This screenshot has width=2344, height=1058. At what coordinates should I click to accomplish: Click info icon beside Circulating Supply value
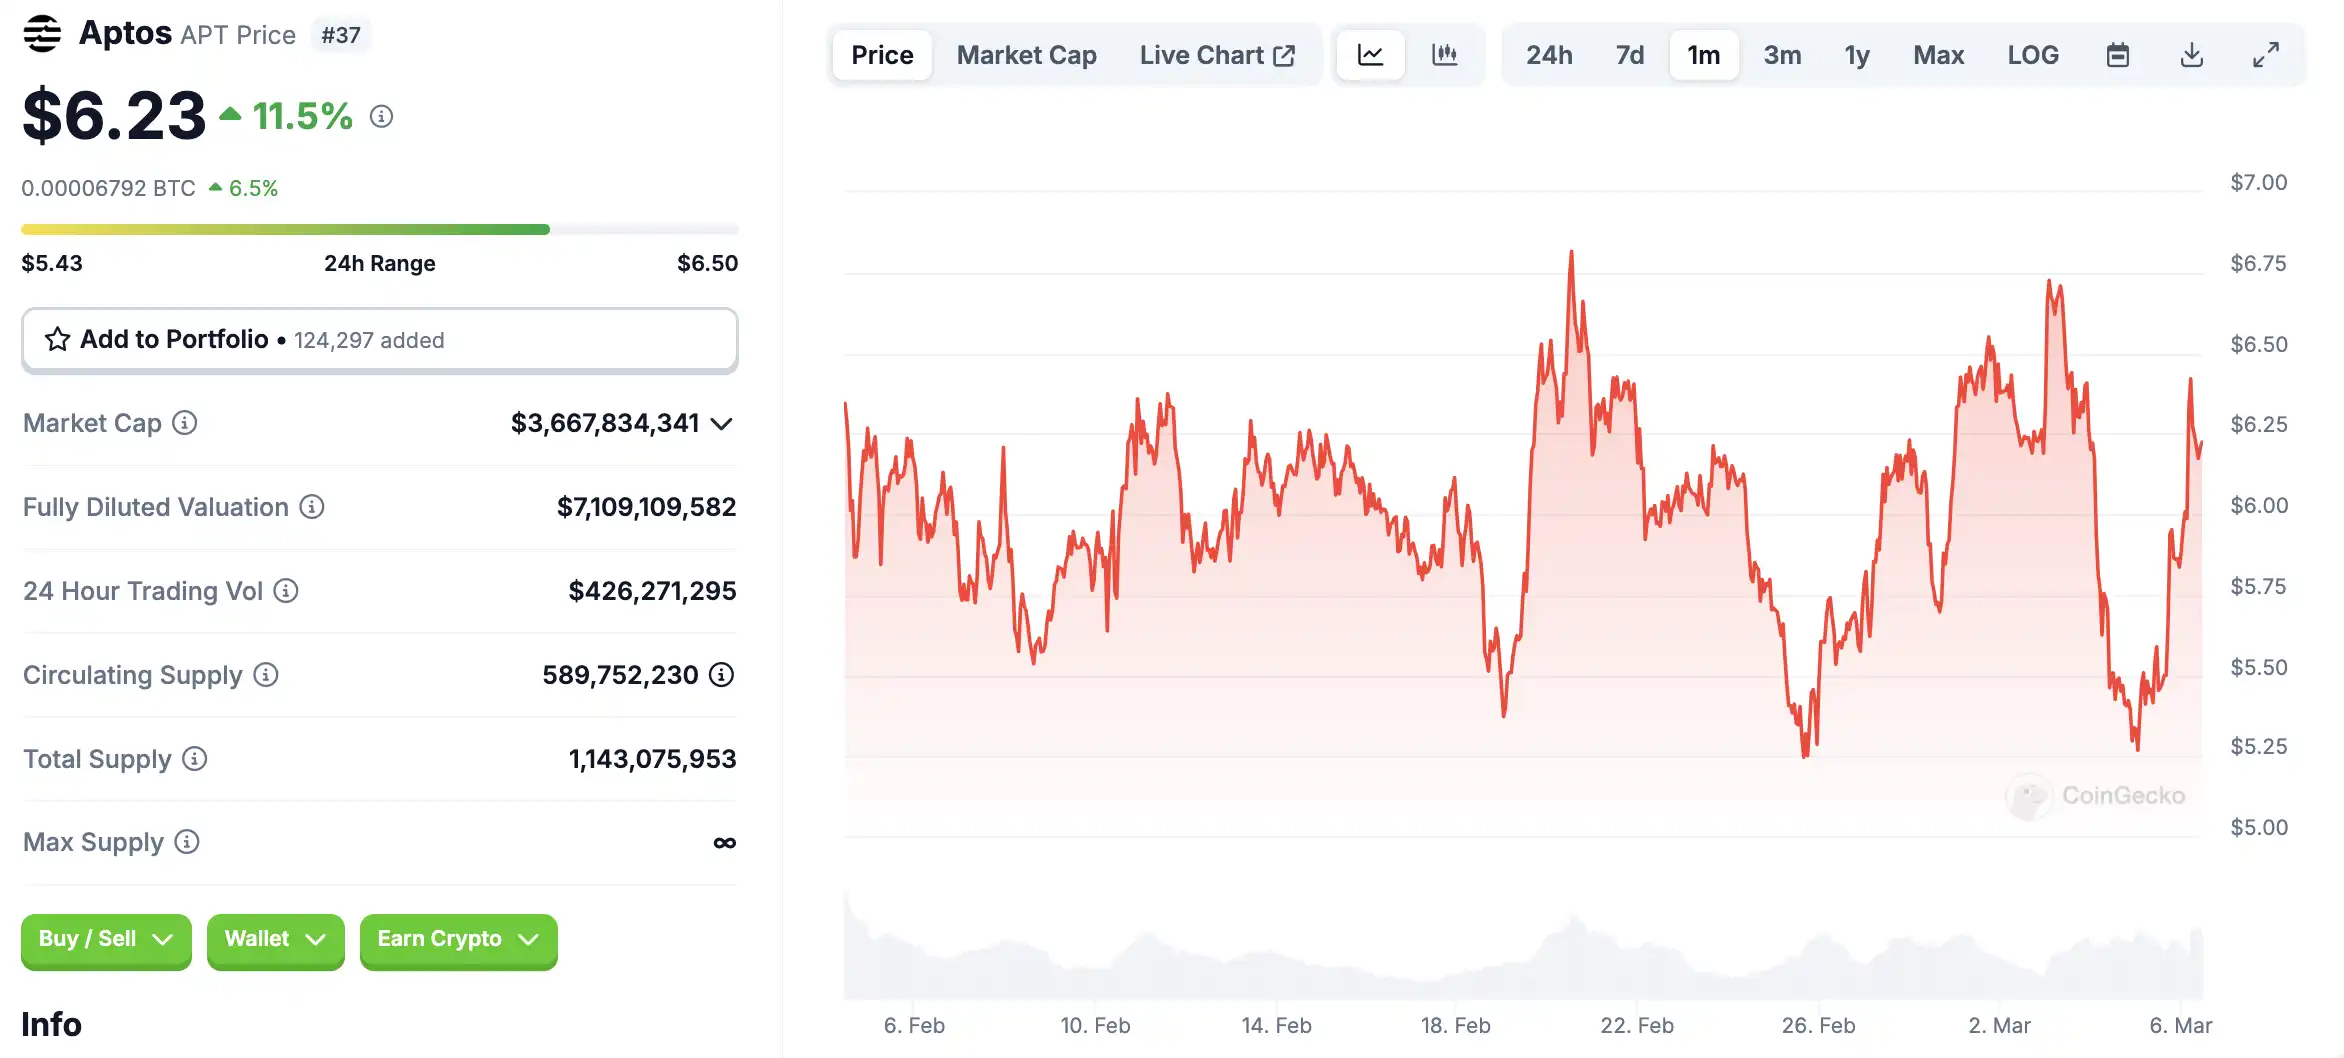click(721, 675)
